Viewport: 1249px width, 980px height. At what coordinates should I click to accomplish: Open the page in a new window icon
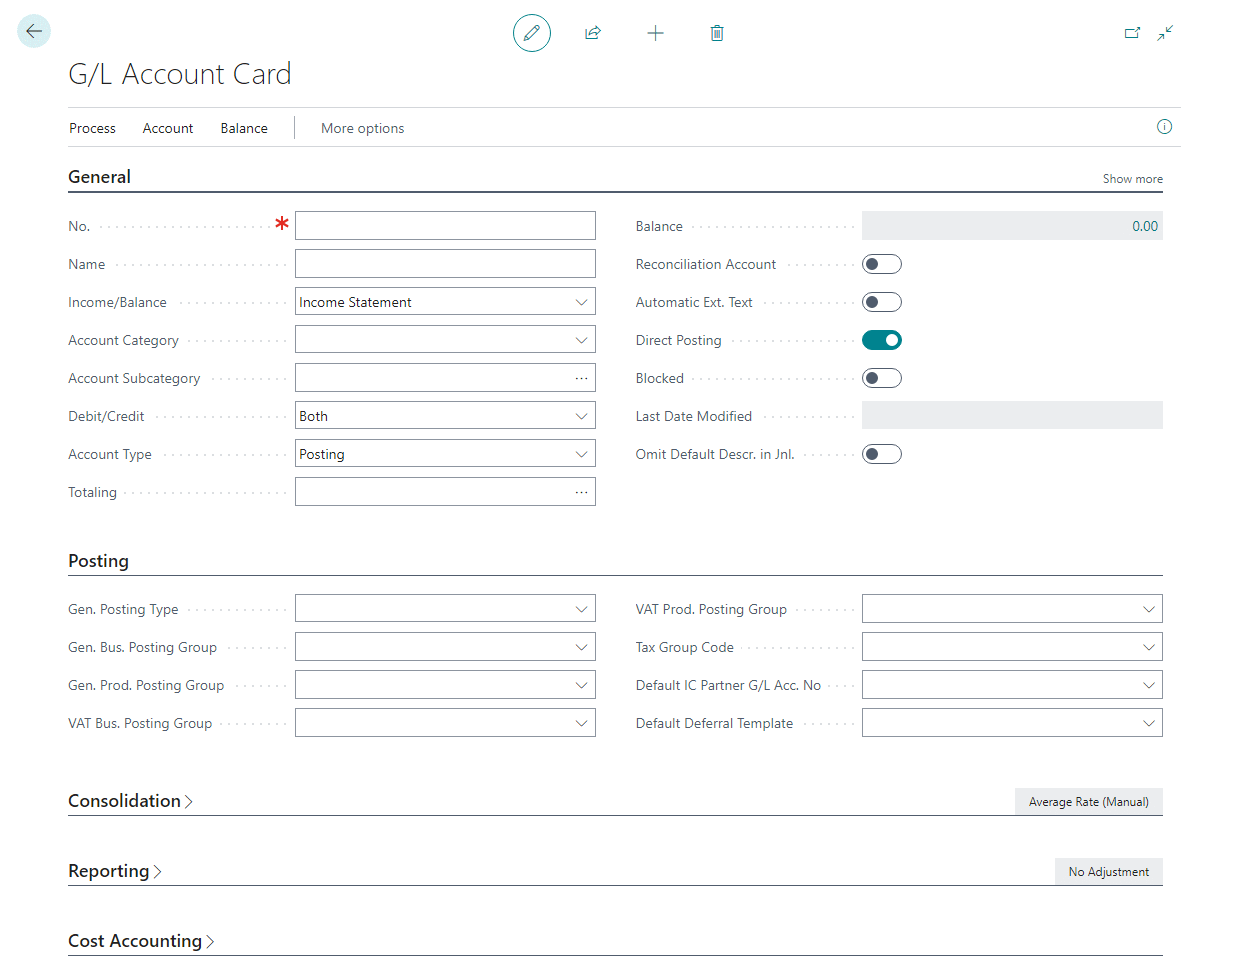tap(1132, 32)
